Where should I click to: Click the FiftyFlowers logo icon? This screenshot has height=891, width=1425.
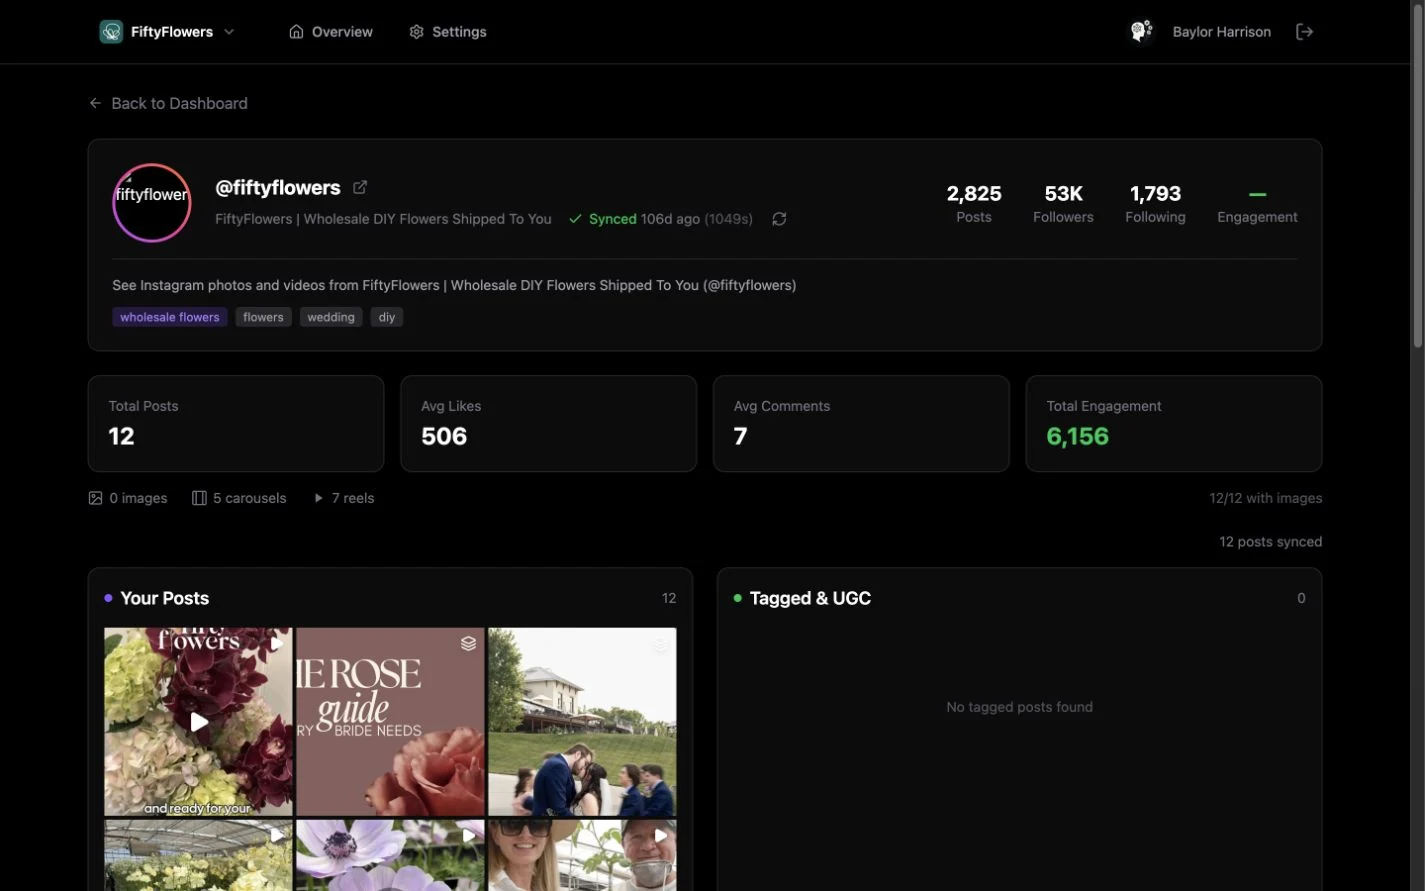111,32
